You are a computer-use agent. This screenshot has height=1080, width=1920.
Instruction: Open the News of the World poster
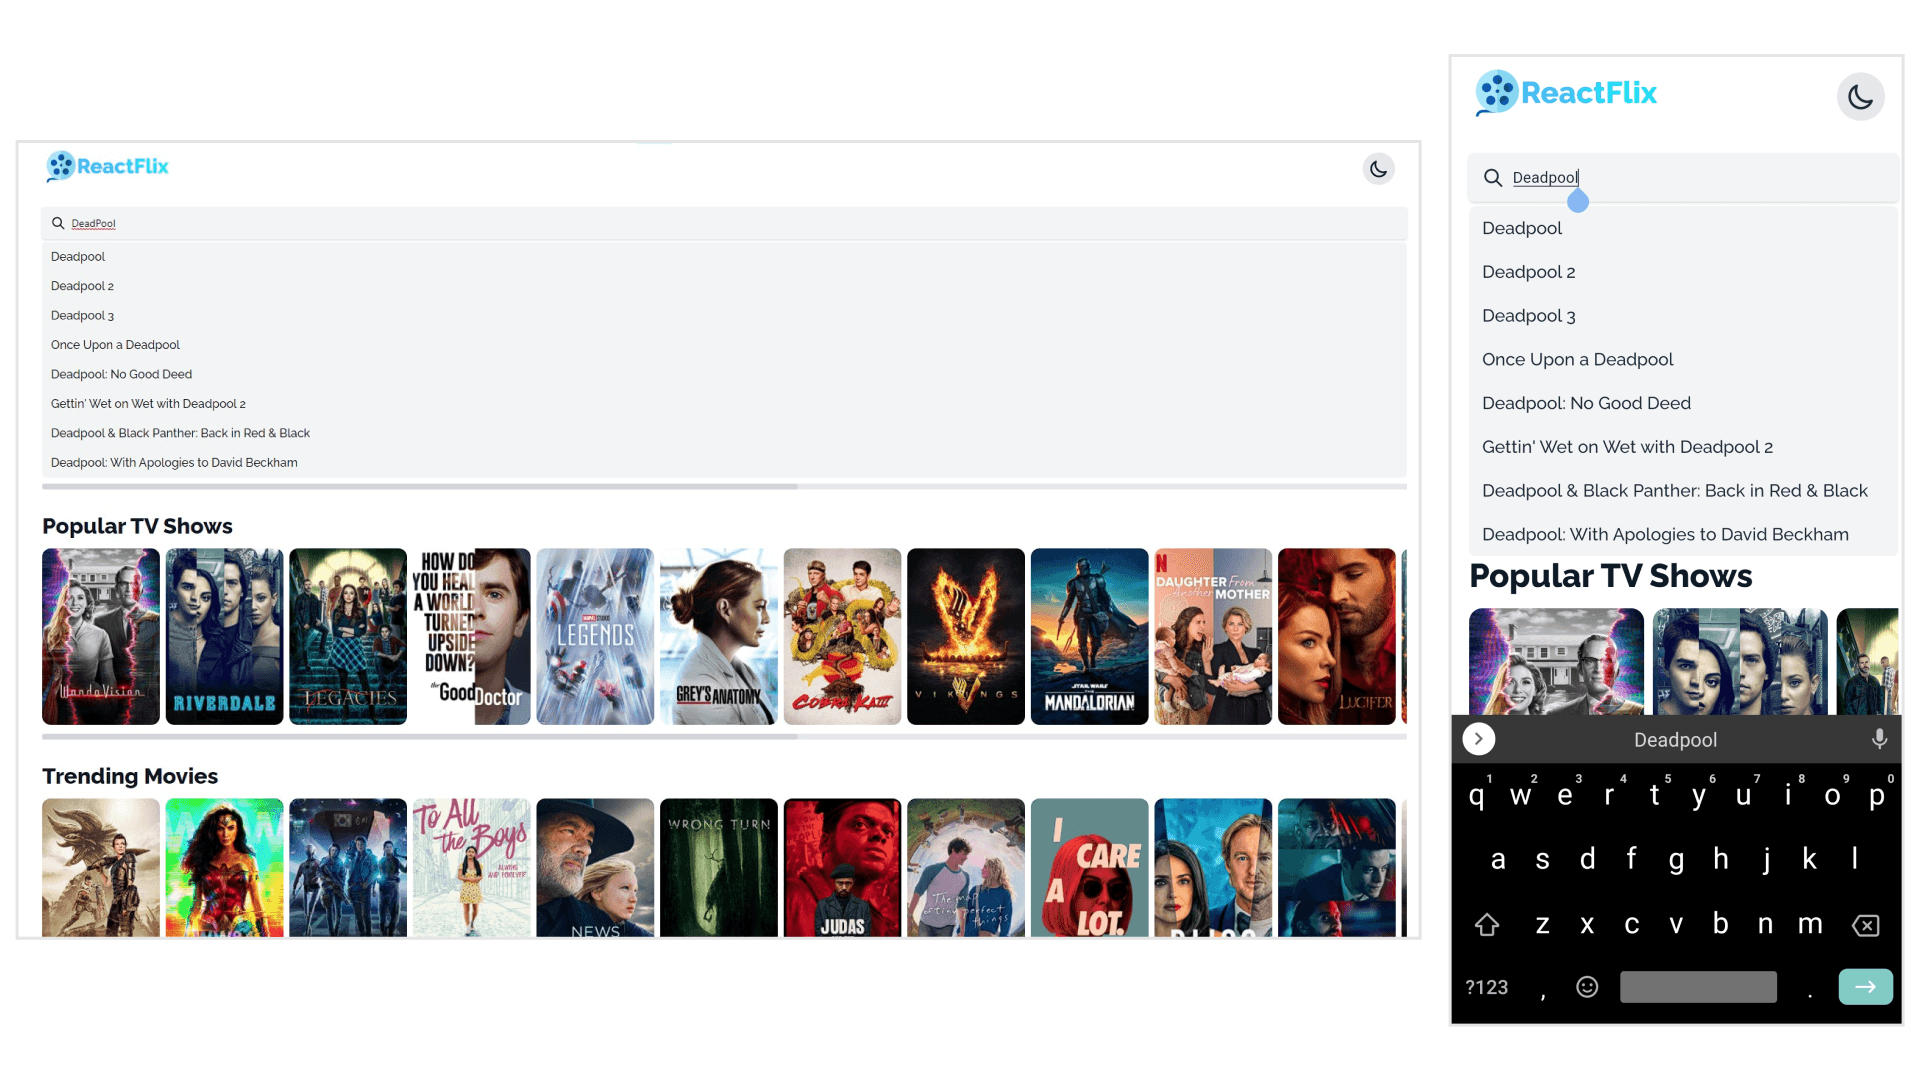(595, 867)
